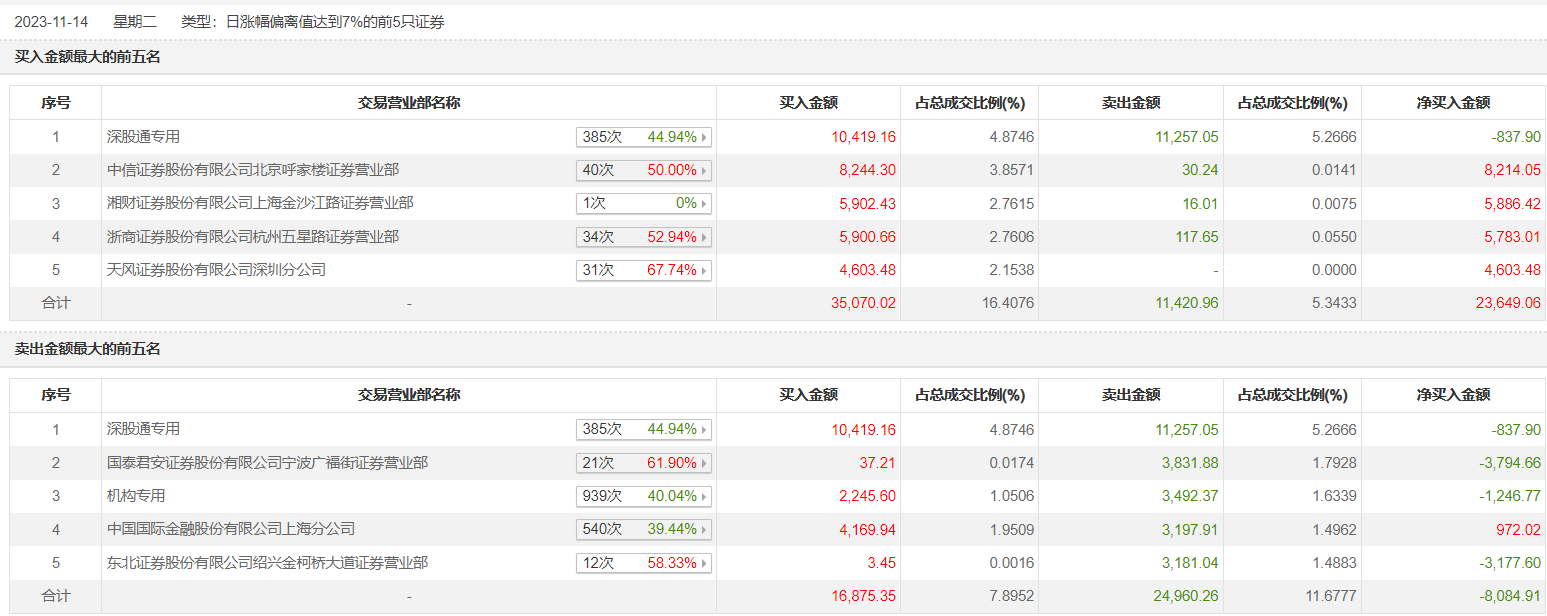Open 中国国际金融上海分公司 link
The image size is (1547, 616).
(x=231, y=529)
